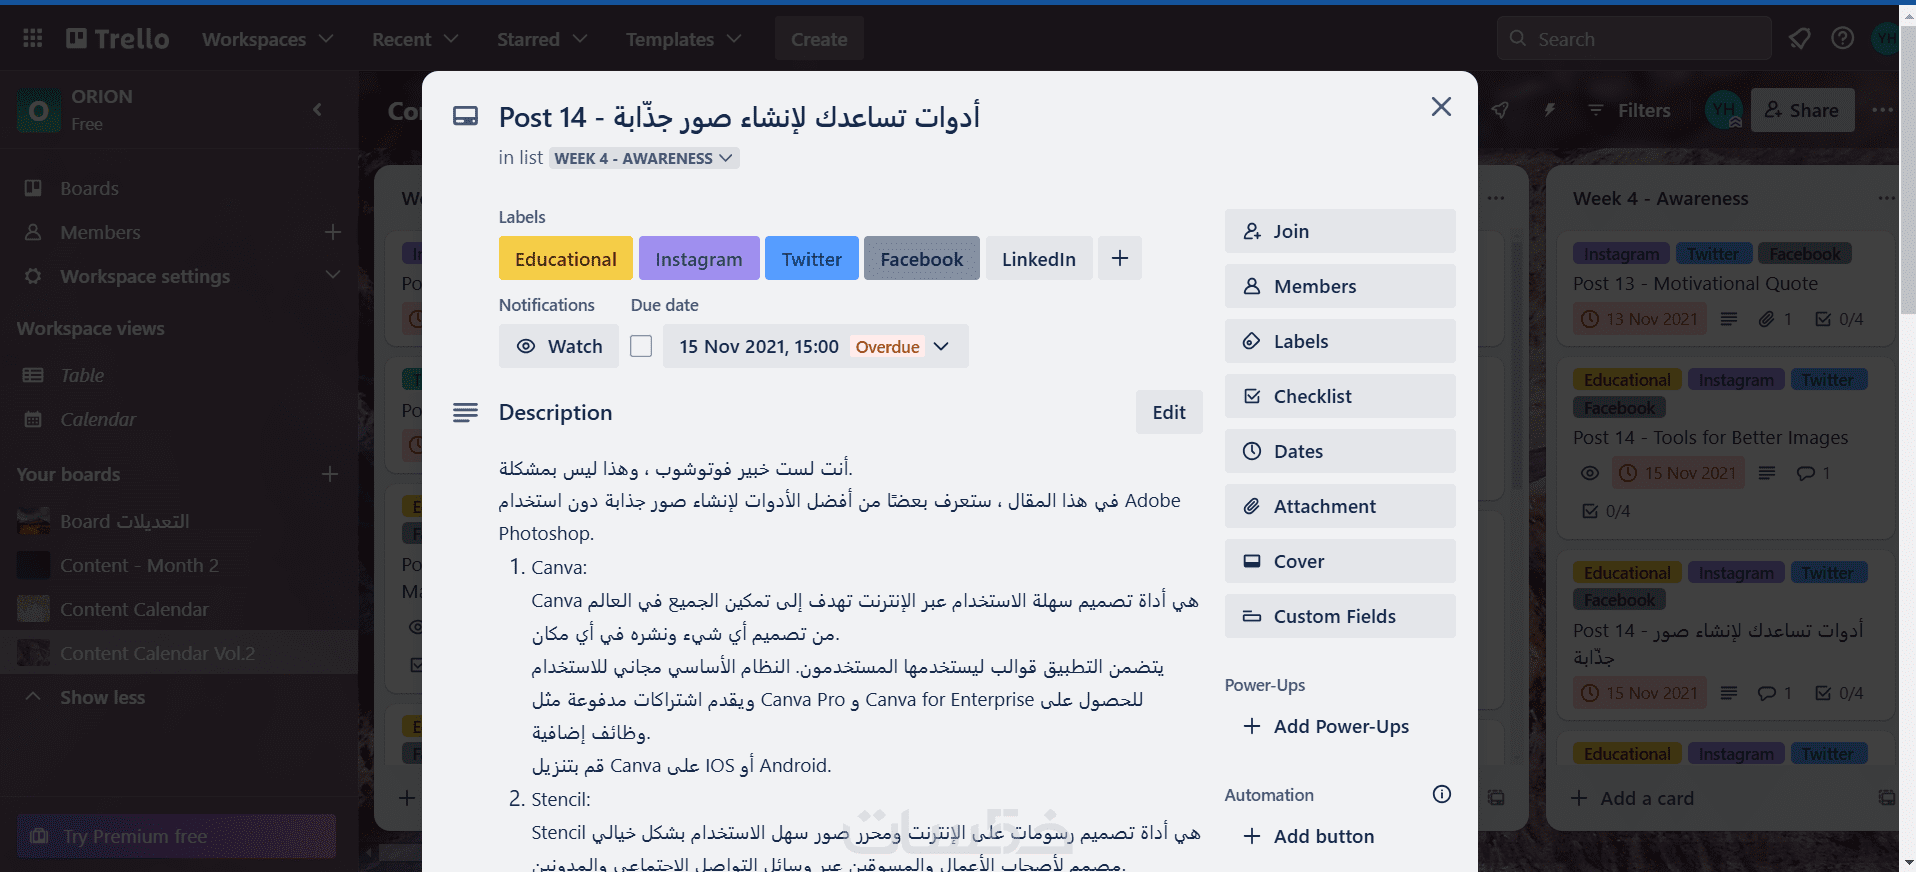The height and width of the screenshot is (872, 1916).
Task: Open the apps grid switcher icon
Action: tap(33, 38)
